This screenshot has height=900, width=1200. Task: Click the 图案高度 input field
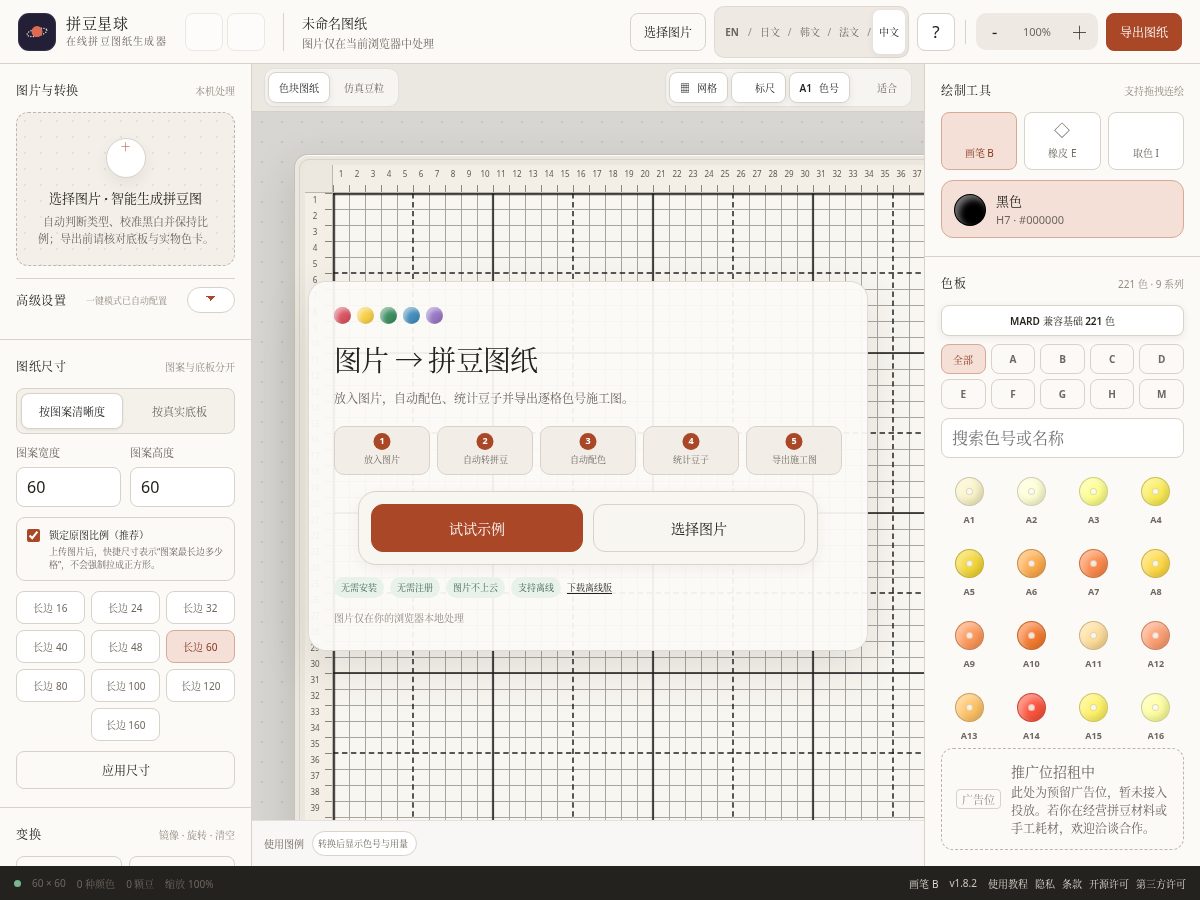click(182, 487)
